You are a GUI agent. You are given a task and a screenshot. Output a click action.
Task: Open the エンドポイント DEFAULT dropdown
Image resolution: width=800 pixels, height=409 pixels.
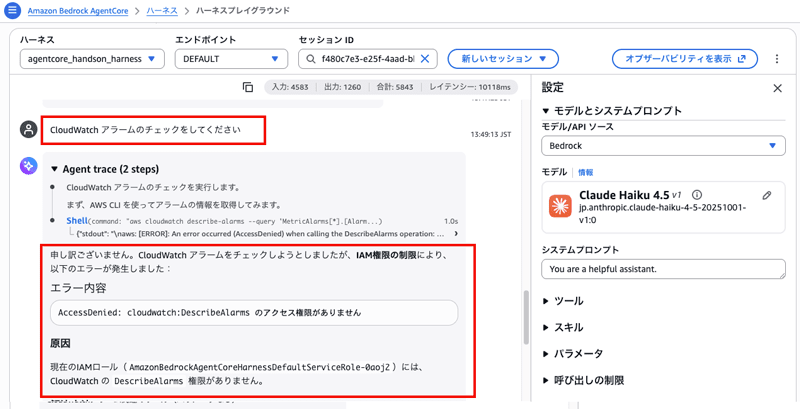click(x=232, y=59)
